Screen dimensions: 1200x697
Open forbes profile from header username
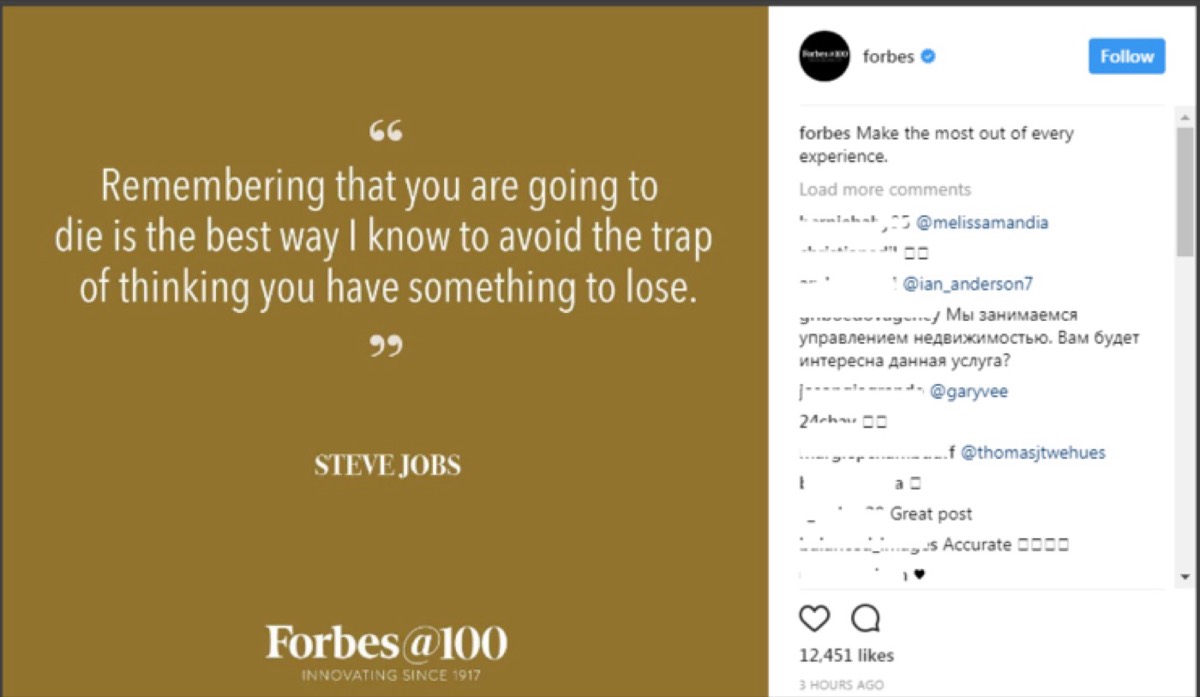pos(888,57)
